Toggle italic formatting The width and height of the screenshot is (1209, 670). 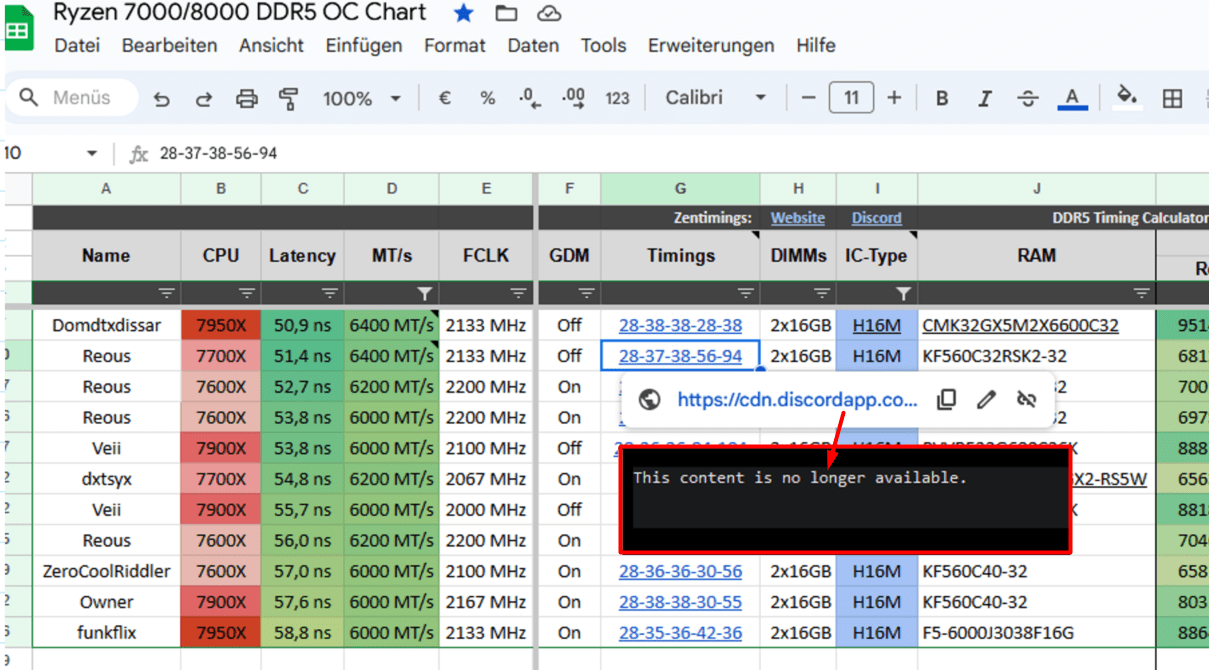click(x=985, y=98)
